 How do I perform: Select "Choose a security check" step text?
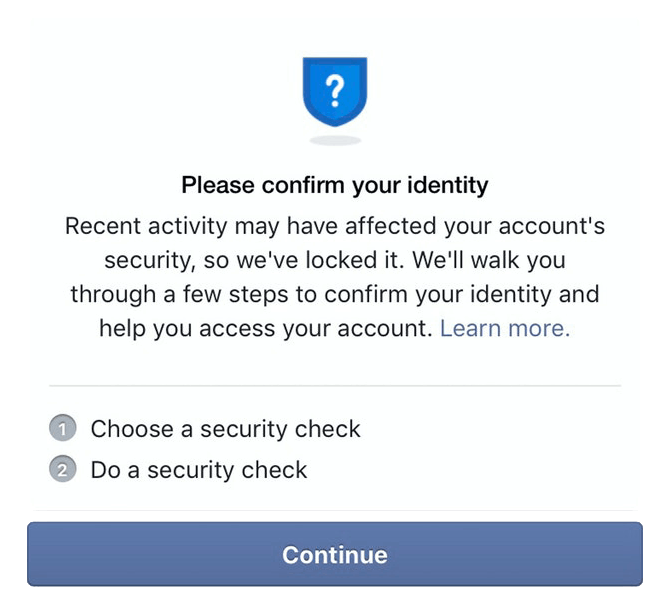point(226,429)
